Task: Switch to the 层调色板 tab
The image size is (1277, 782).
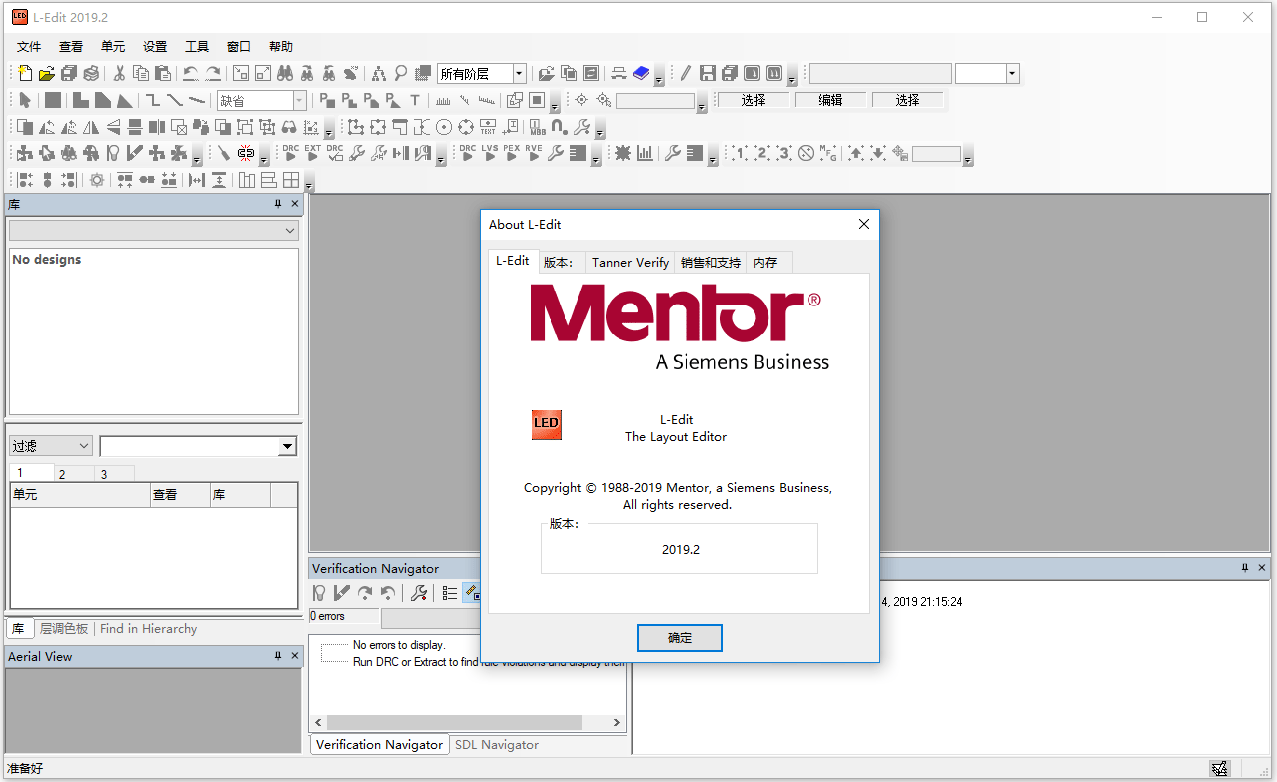Action: pos(64,629)
